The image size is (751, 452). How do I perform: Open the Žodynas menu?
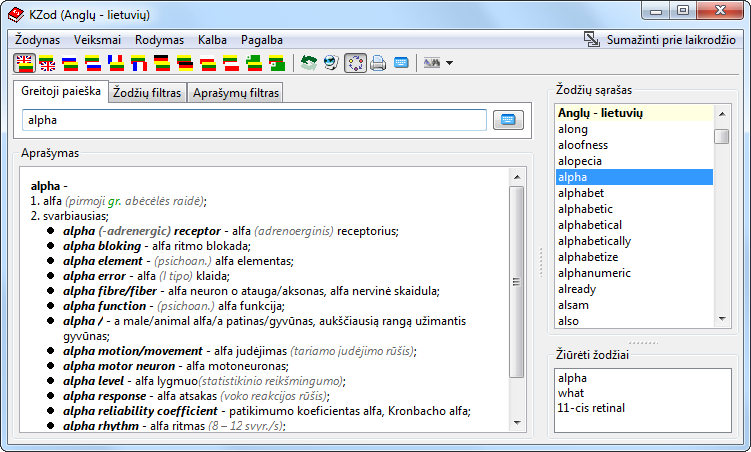click(37, 40)
